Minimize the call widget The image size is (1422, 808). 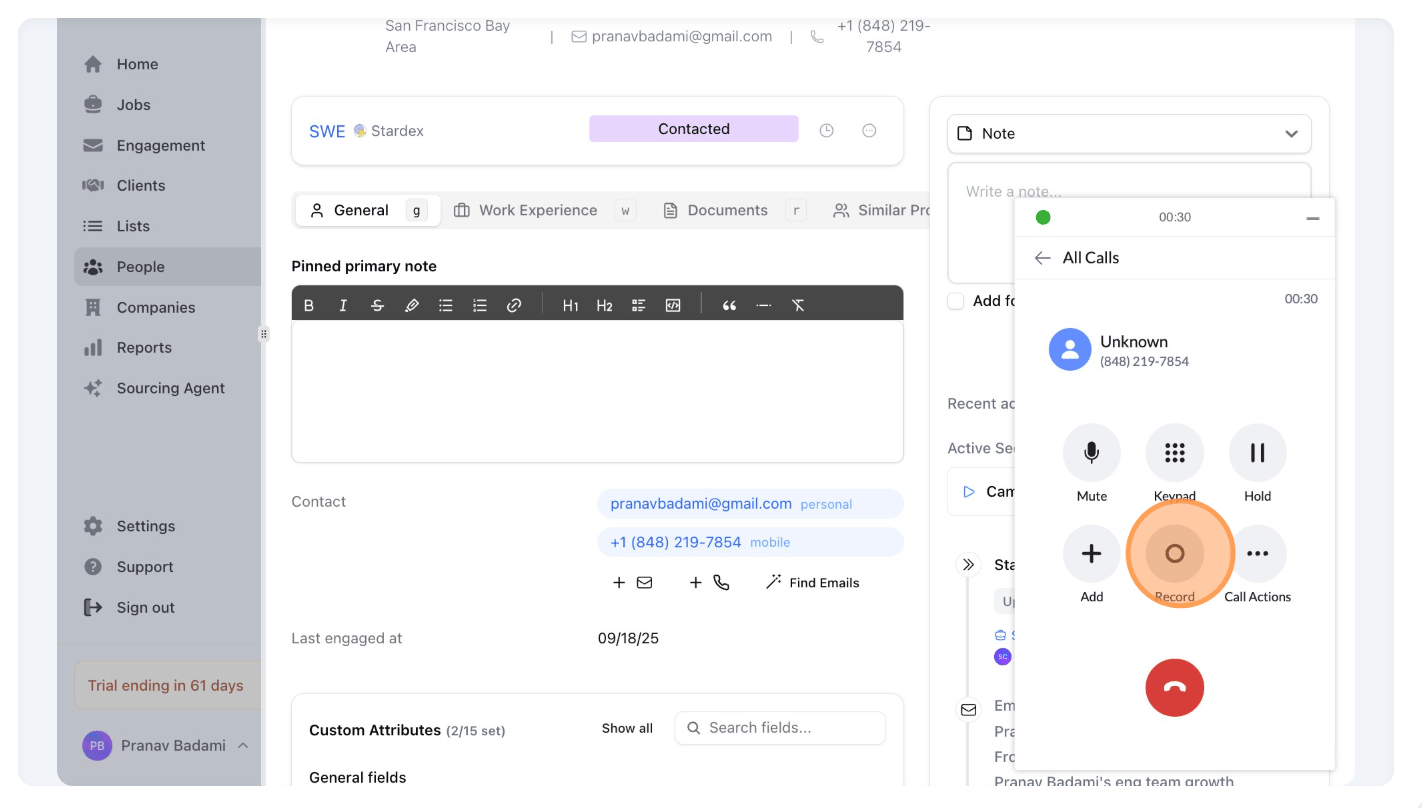click(x=1313, y=218)
